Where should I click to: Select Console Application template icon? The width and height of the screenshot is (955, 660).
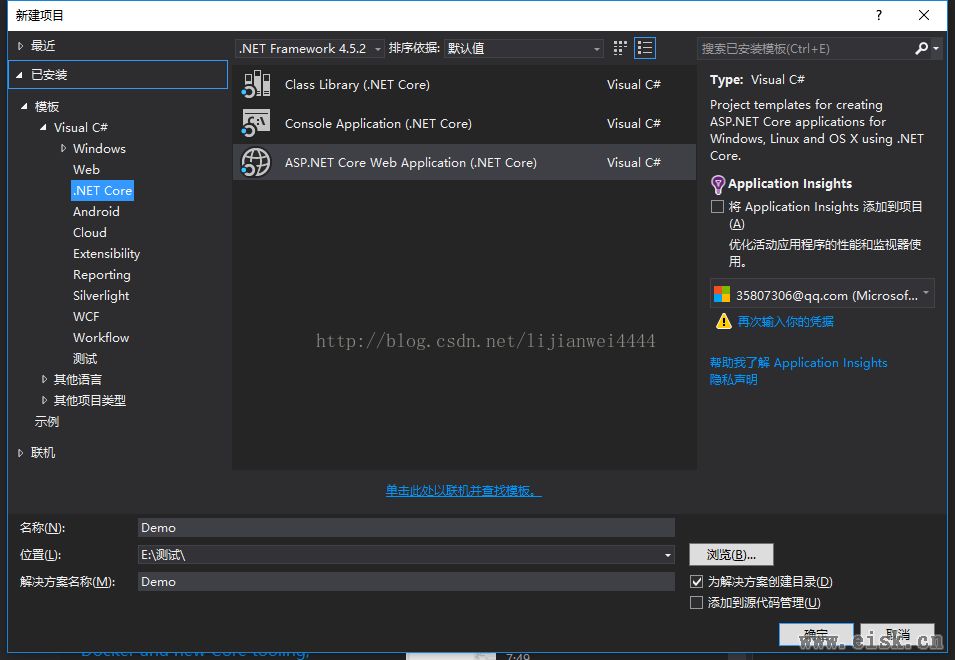point(256,123)
